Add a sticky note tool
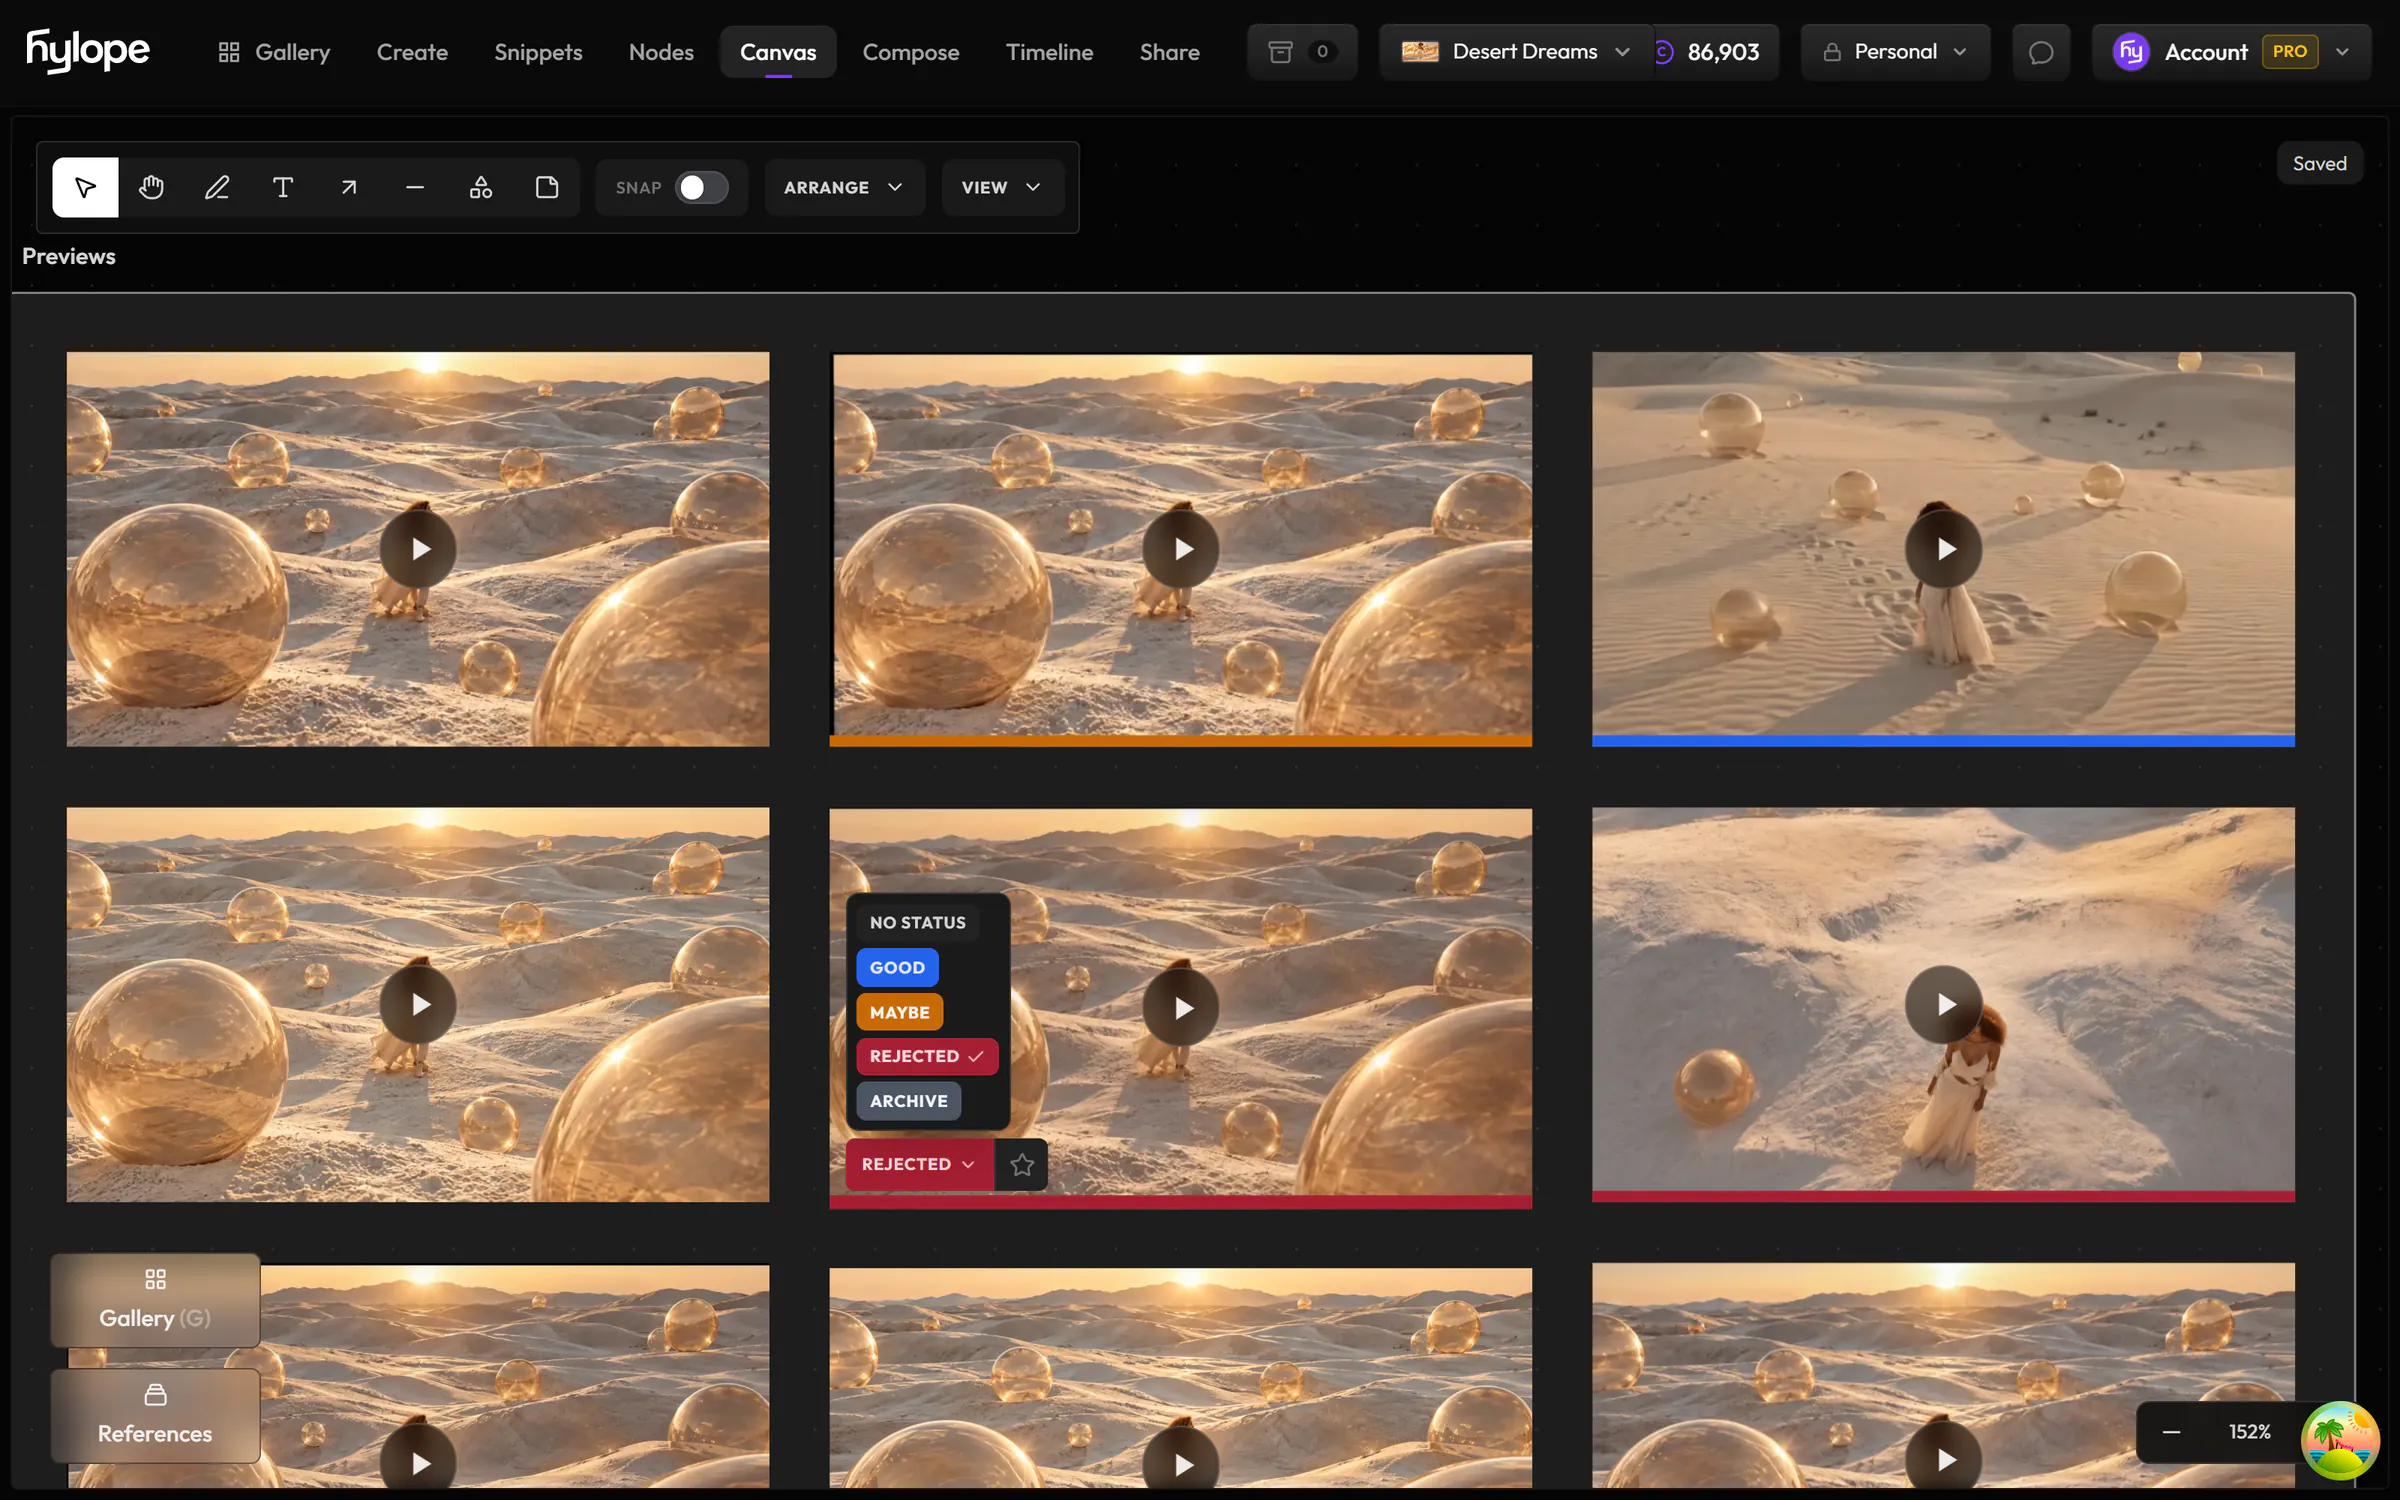2400x1500 pixels. click(x=547, y=187)
